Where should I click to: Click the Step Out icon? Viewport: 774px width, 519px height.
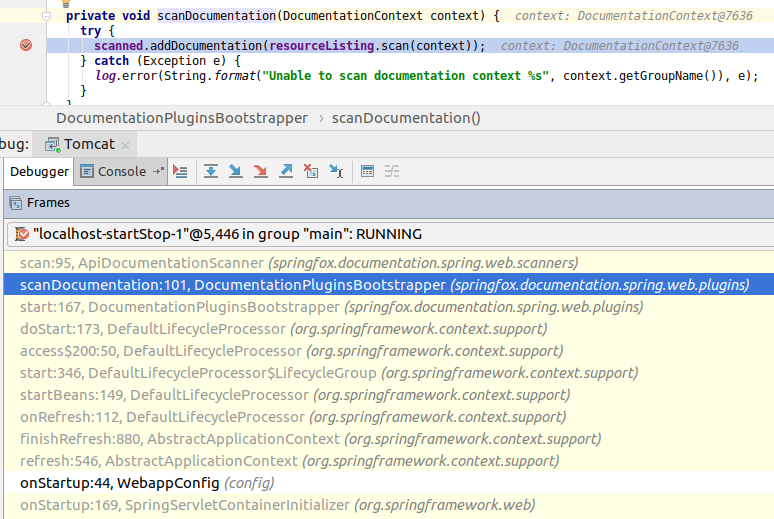coord(286,171)
